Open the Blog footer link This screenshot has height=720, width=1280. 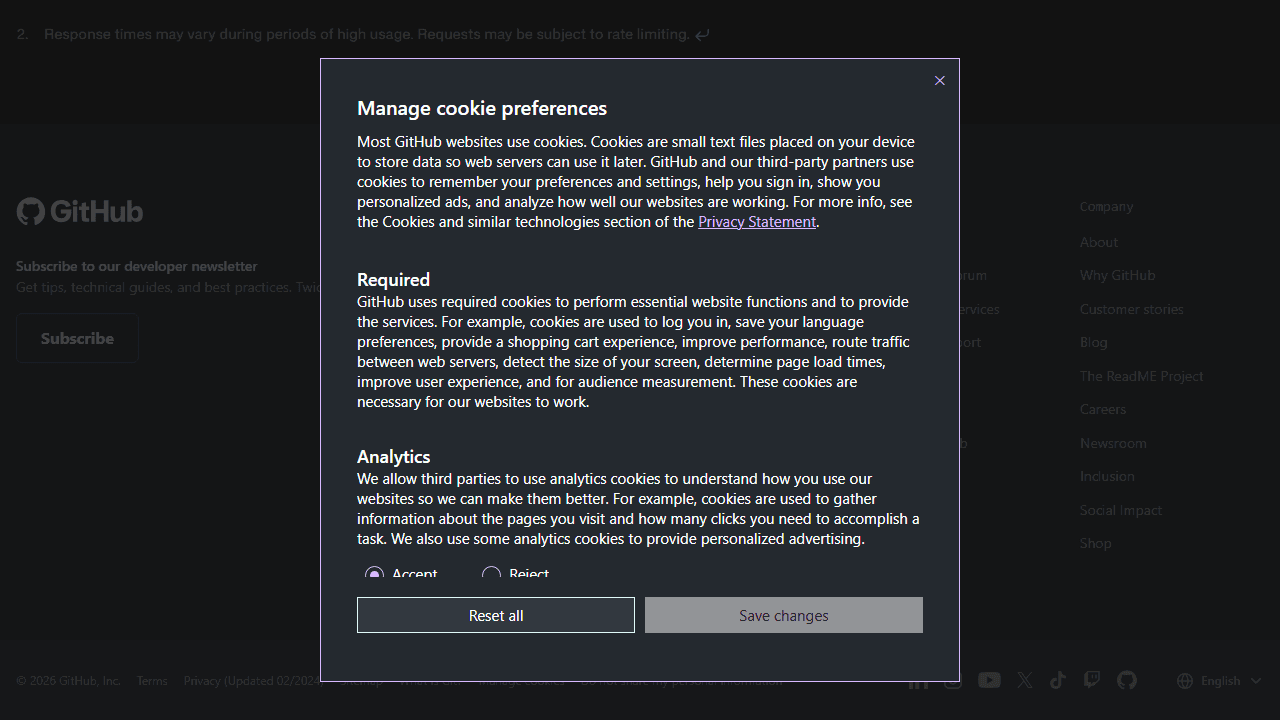(x=1094, y=342)
